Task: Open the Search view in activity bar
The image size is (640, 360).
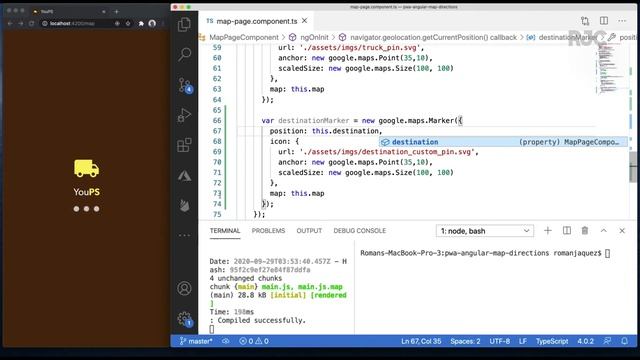Action: (184, 54)
